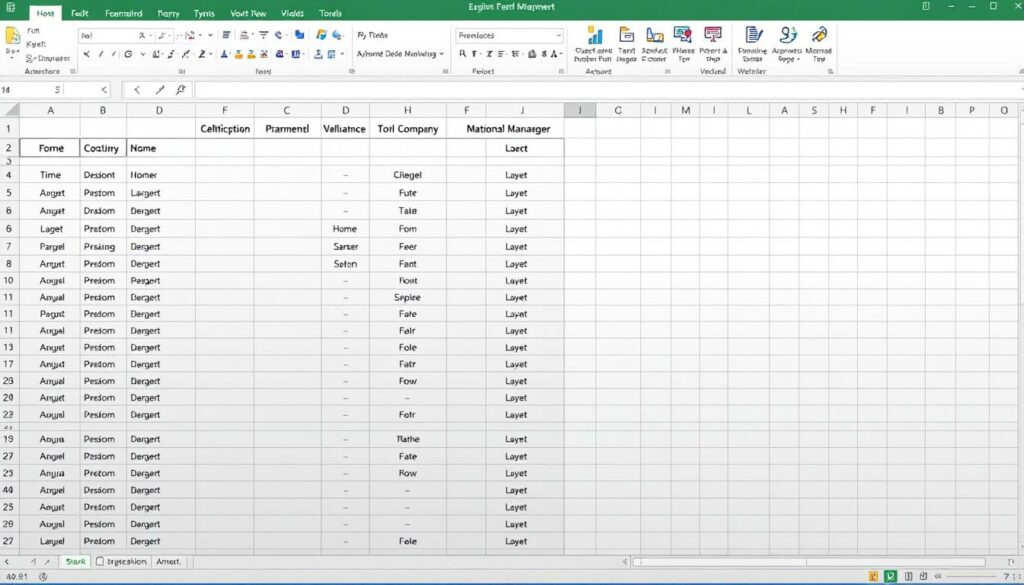The height and width of the screenshot is (585, 1024).
Task: Click the Kyelt clipboard button
Action: pos(36,44)
